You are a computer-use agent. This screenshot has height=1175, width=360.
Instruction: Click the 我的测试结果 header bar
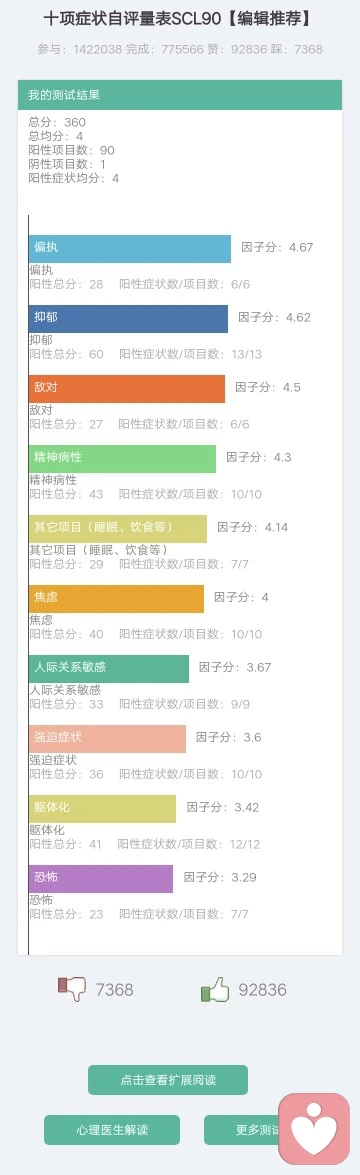tap(180, 95)
